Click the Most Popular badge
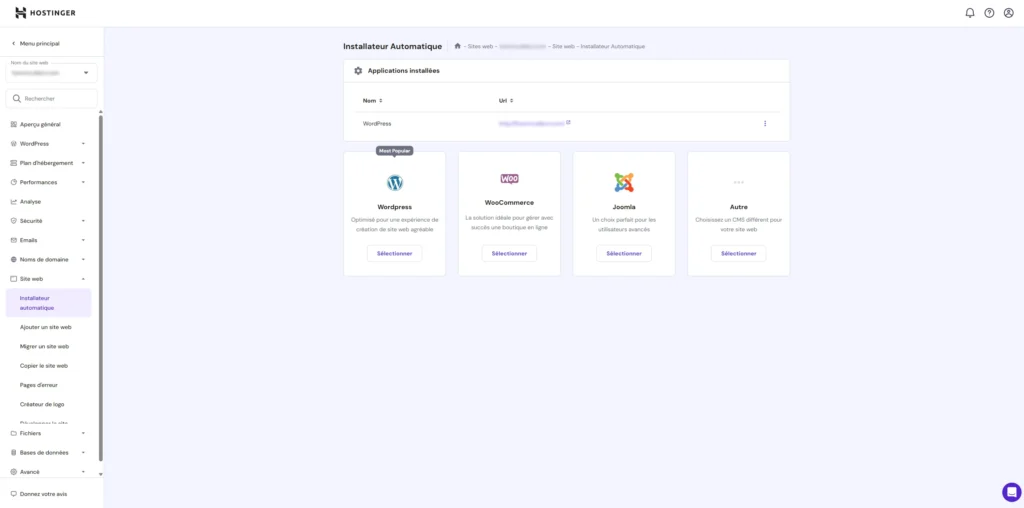 [394, 151]
